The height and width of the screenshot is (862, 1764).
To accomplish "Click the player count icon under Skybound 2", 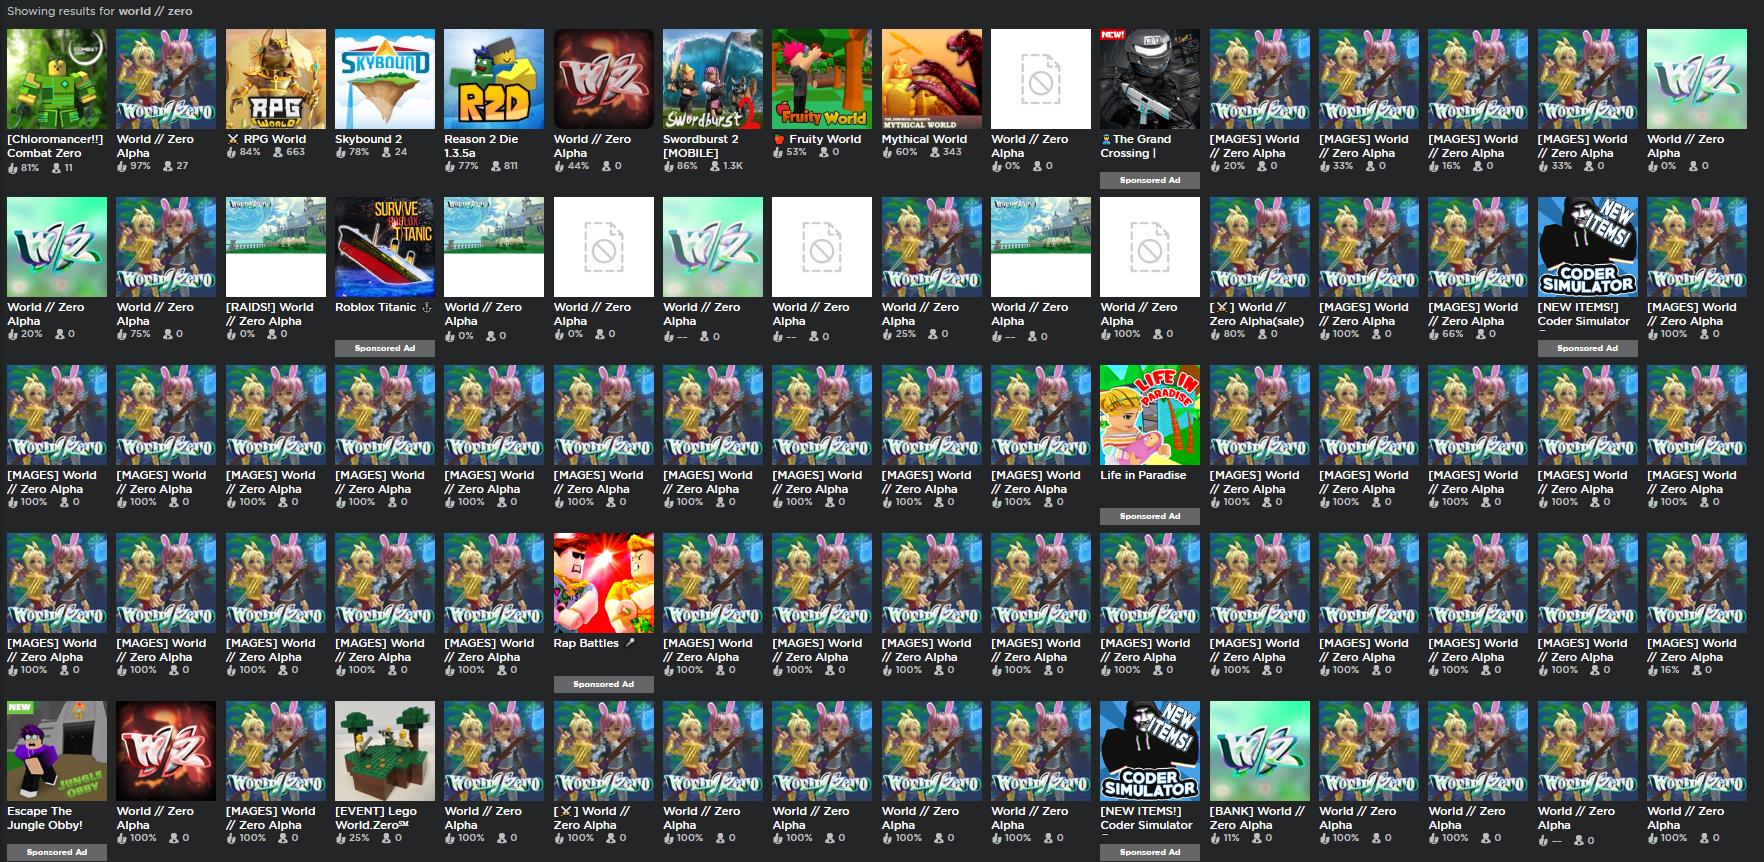I will pos(387,152).
